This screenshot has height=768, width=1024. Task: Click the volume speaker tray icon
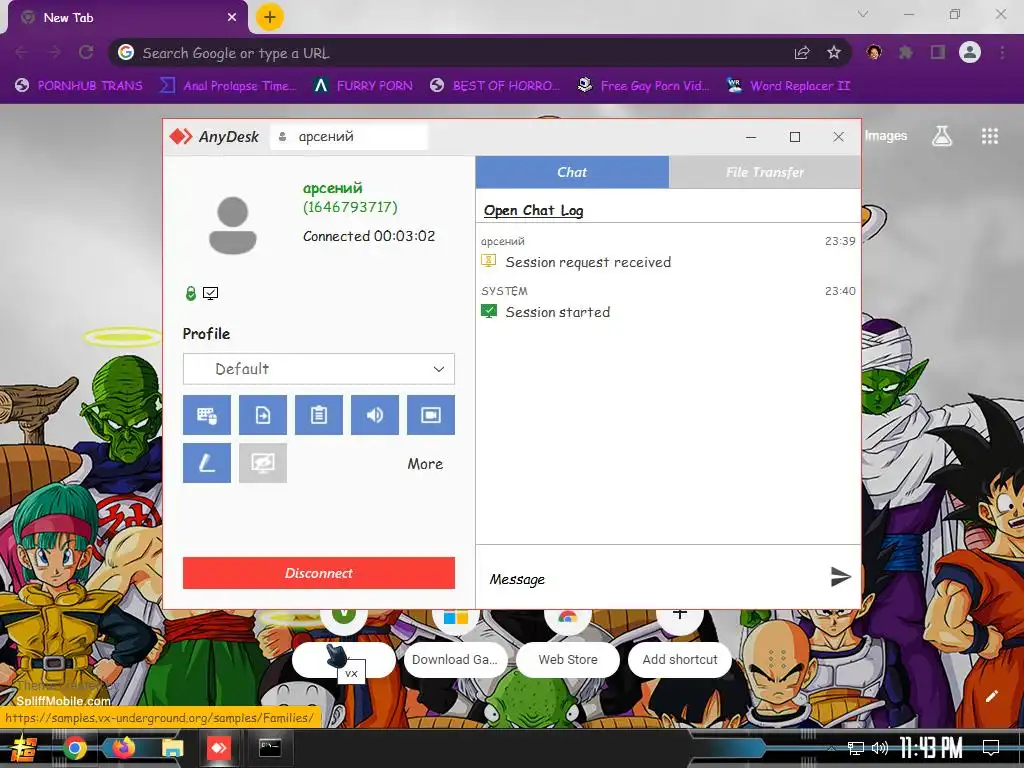pyautogui.click(x=880, y=748)
